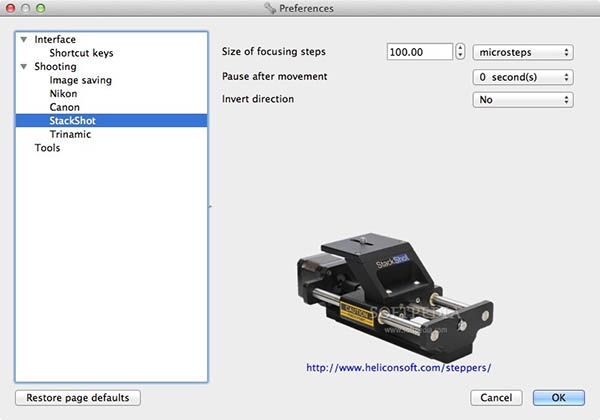Select the Nikon settings page

click(64, 94)
